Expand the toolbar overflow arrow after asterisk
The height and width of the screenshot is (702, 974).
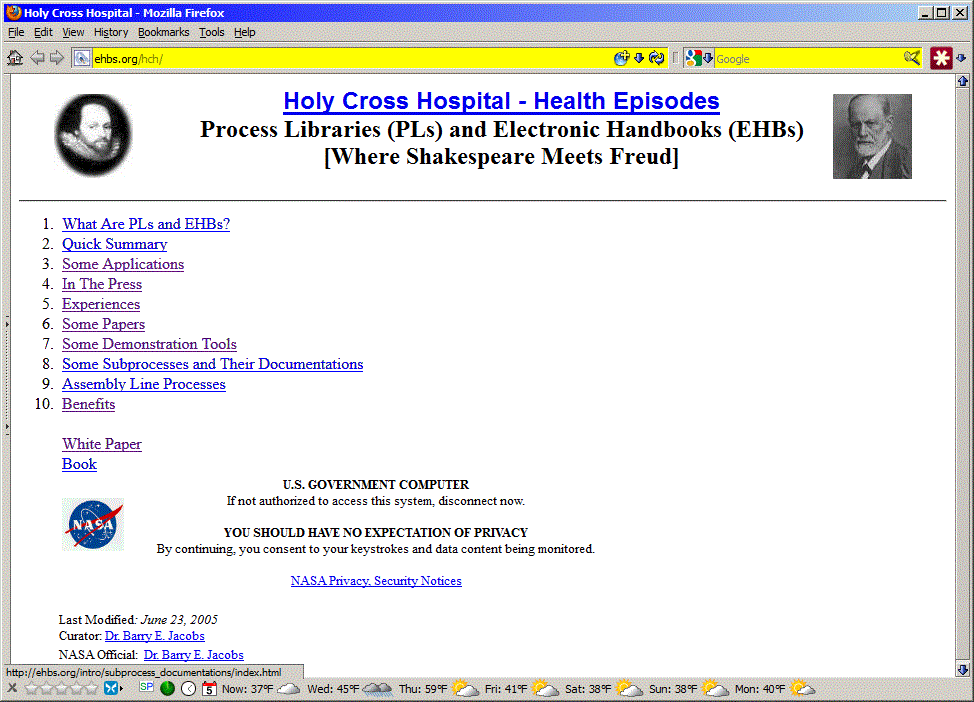click(x=961, y=58)
